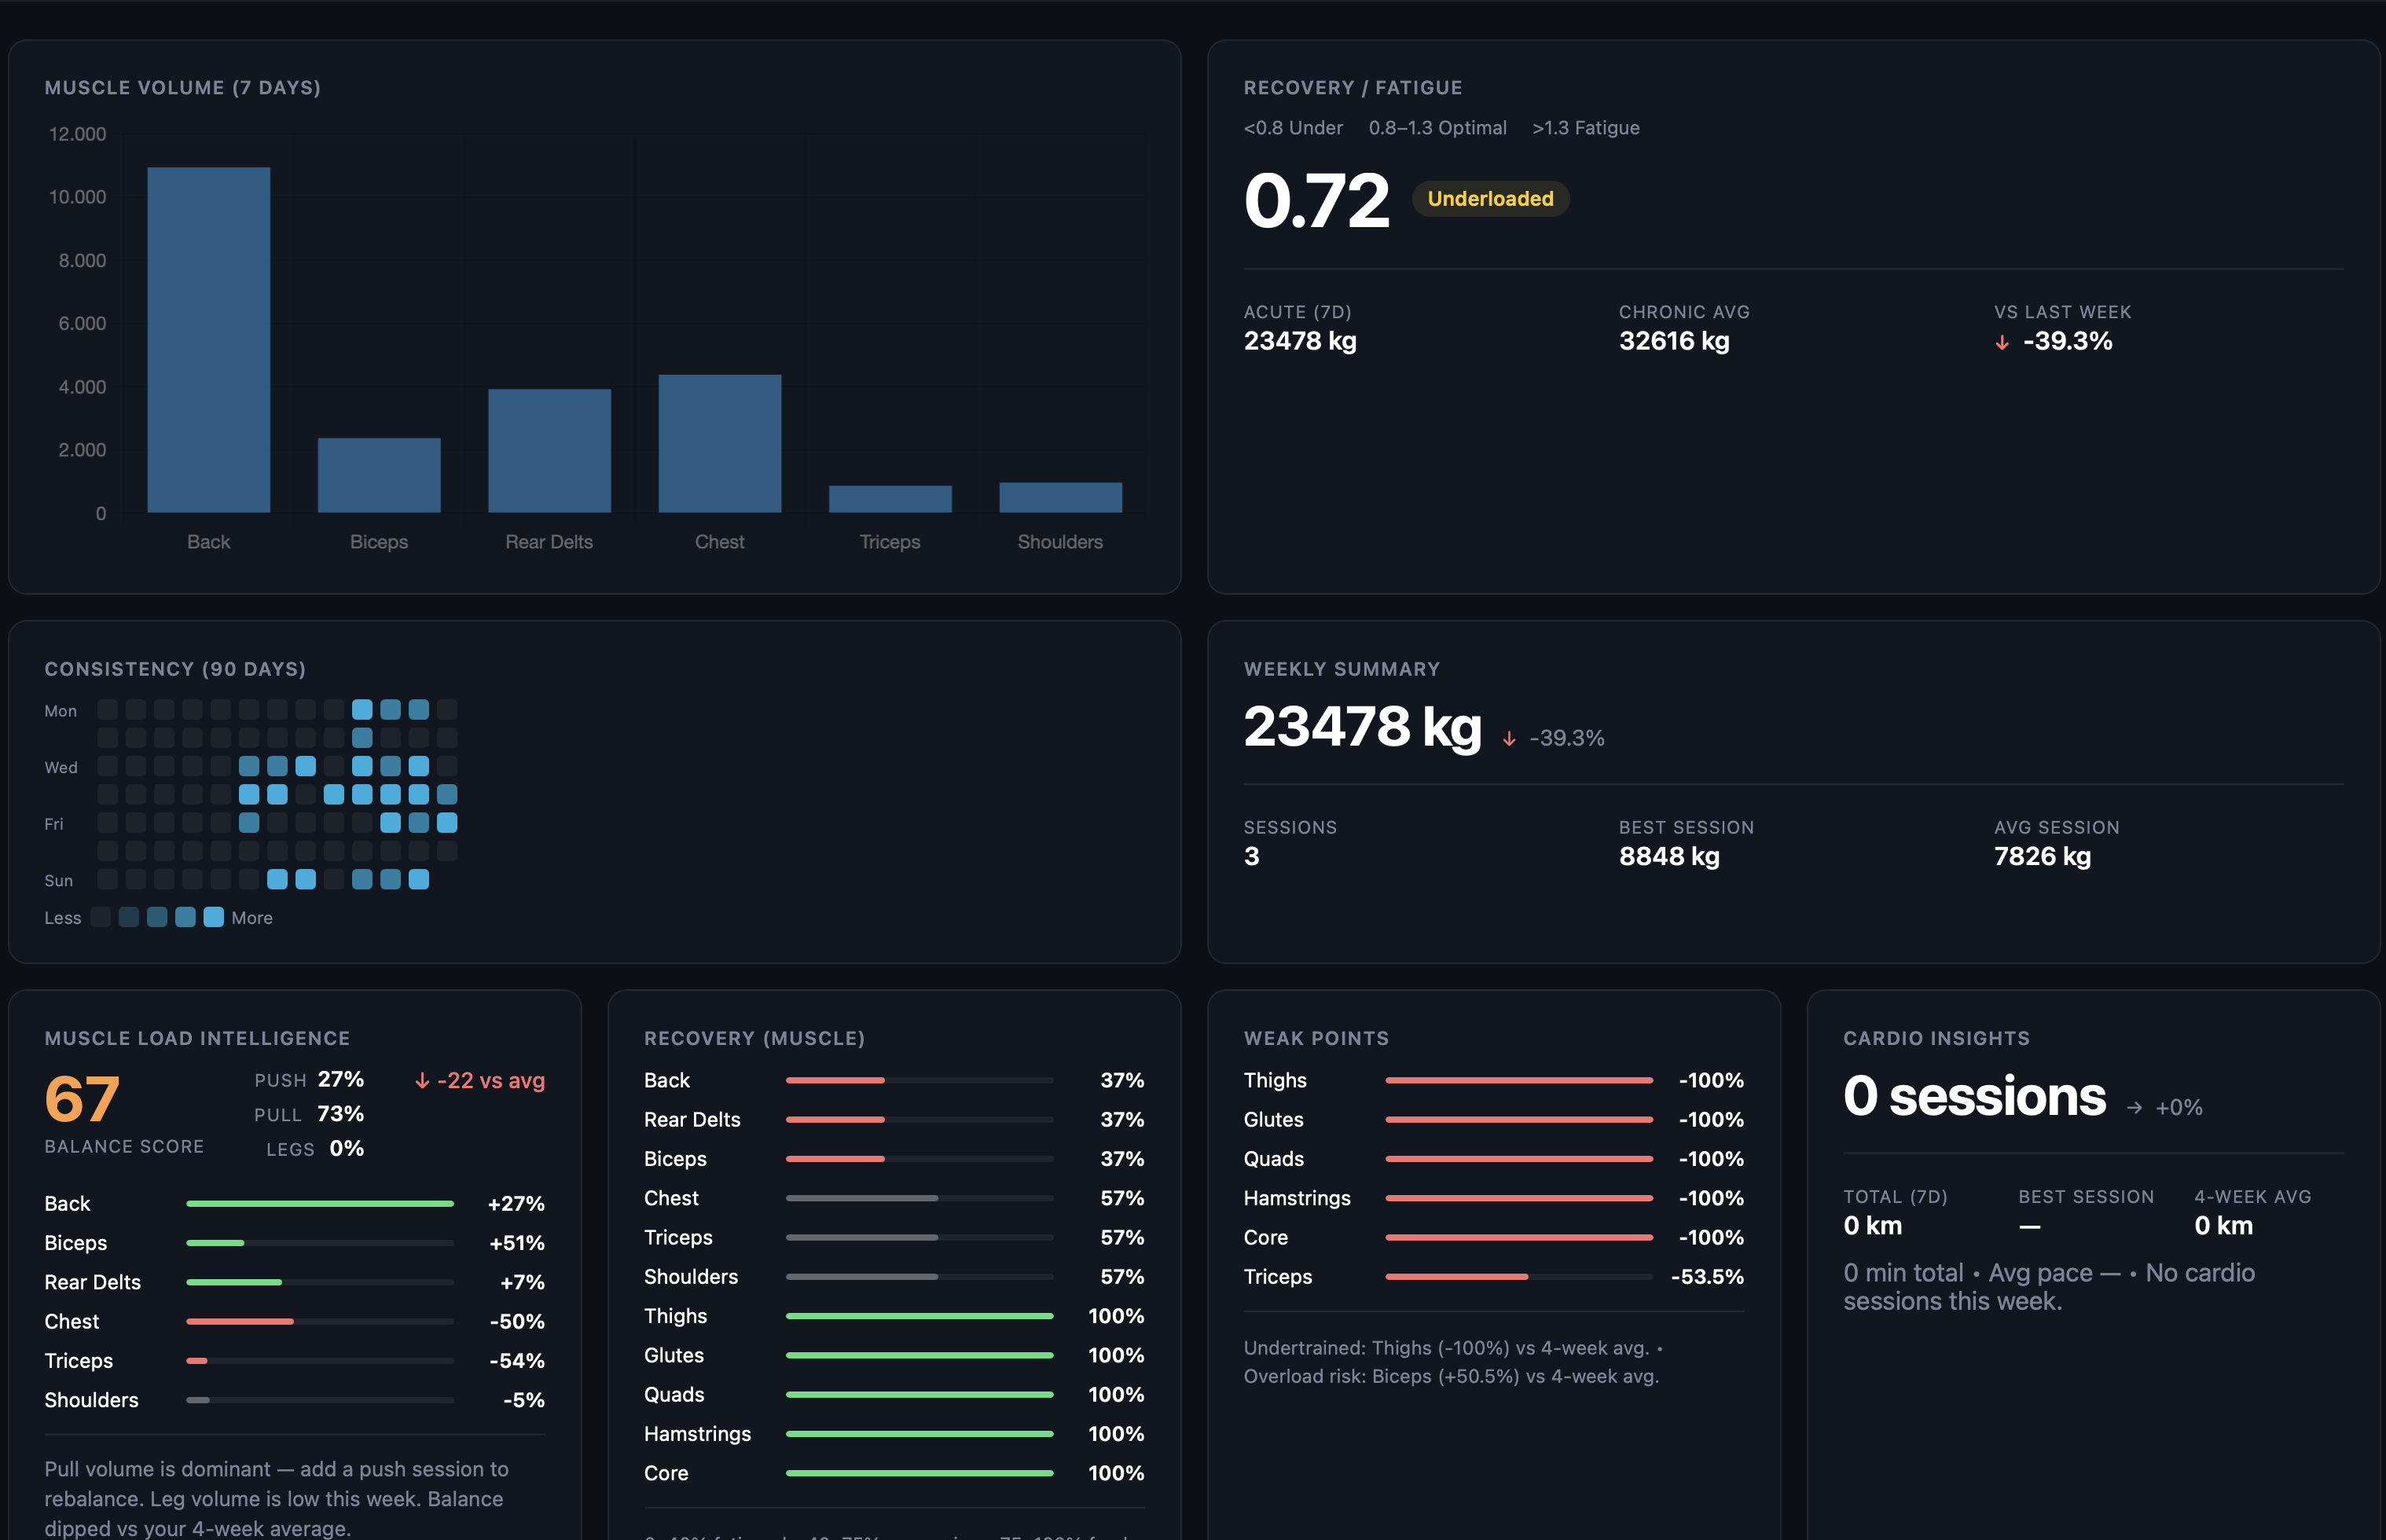Click the "0 sessions" cardio headline
The height and width of the screenshot is (1540, 2386).
tap(1974, 1097)
